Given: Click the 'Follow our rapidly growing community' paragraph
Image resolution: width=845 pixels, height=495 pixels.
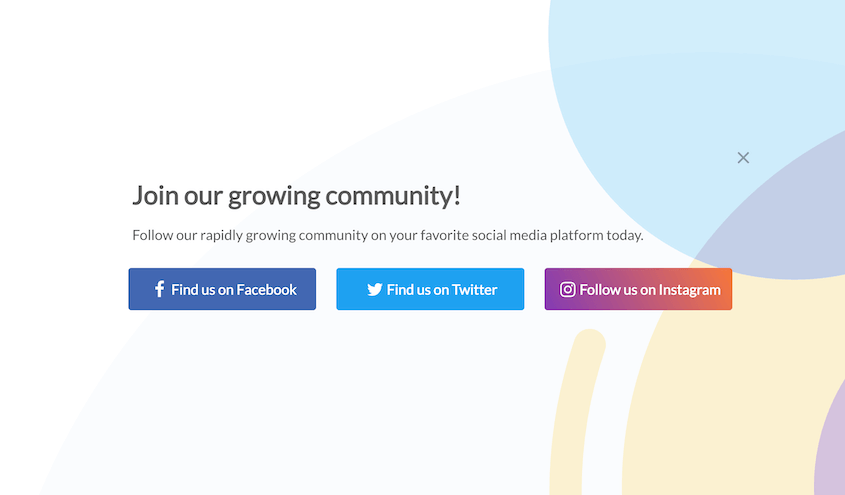Looking at the screenshot, I should point(387,235).
